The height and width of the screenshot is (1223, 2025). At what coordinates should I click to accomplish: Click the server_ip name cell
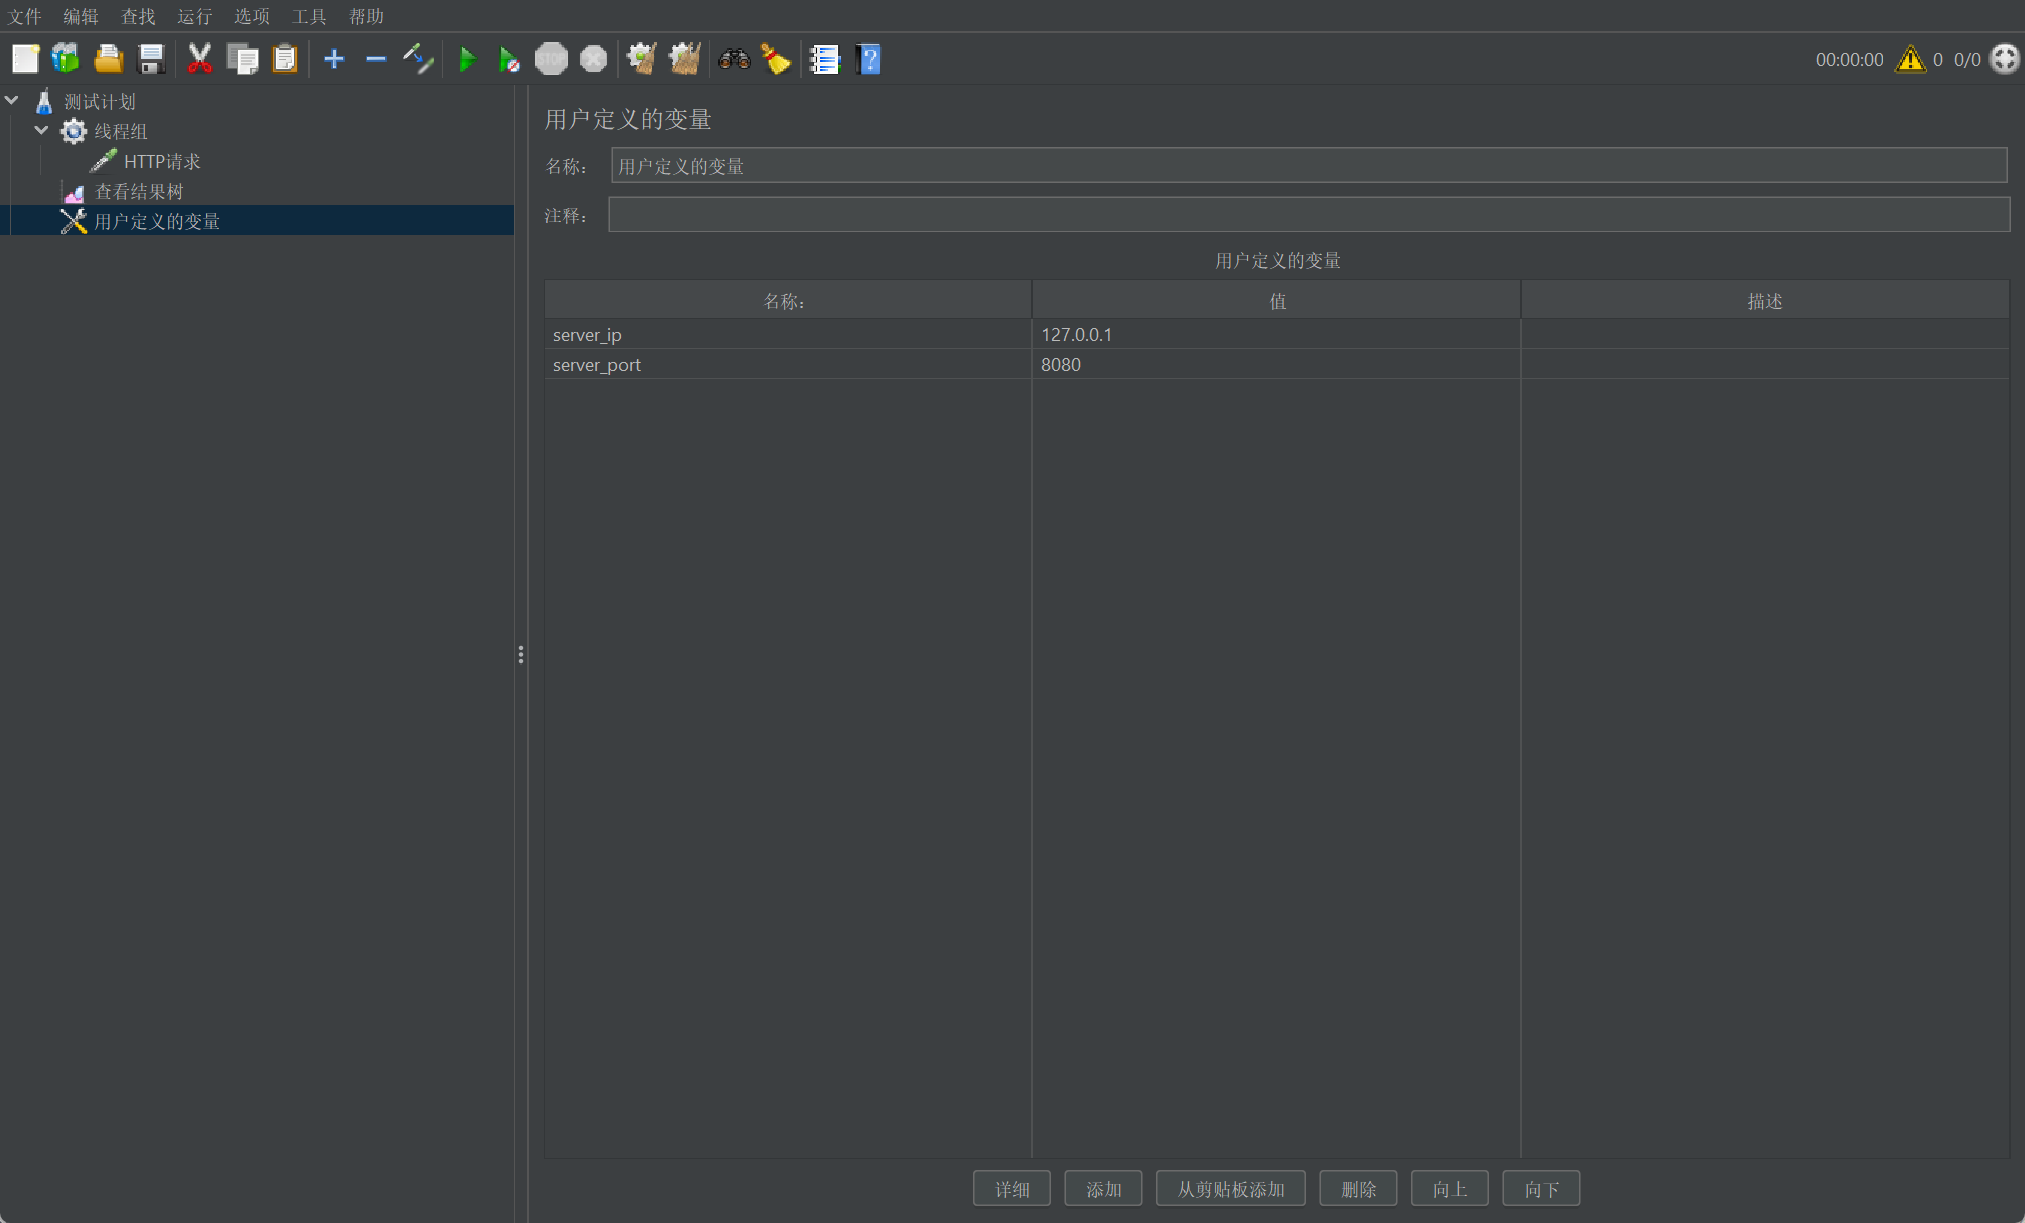(788, 334)
